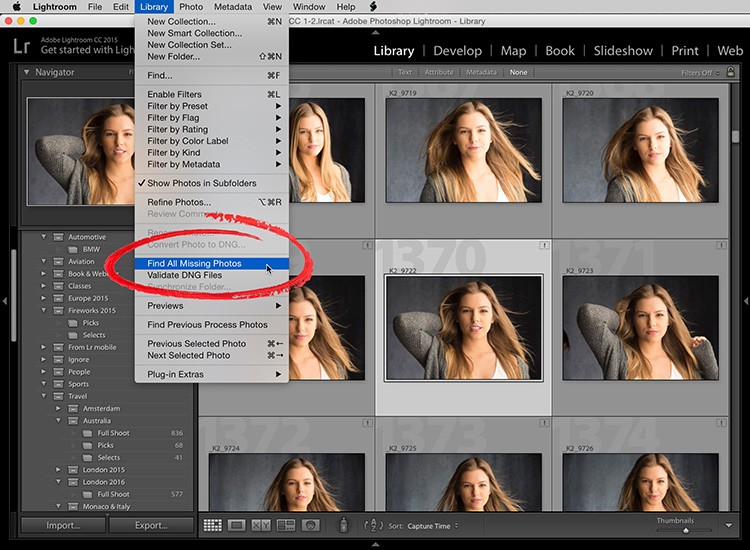Hide the right panel with the edge arrow
750x550 pixels.
coord(746,301)
